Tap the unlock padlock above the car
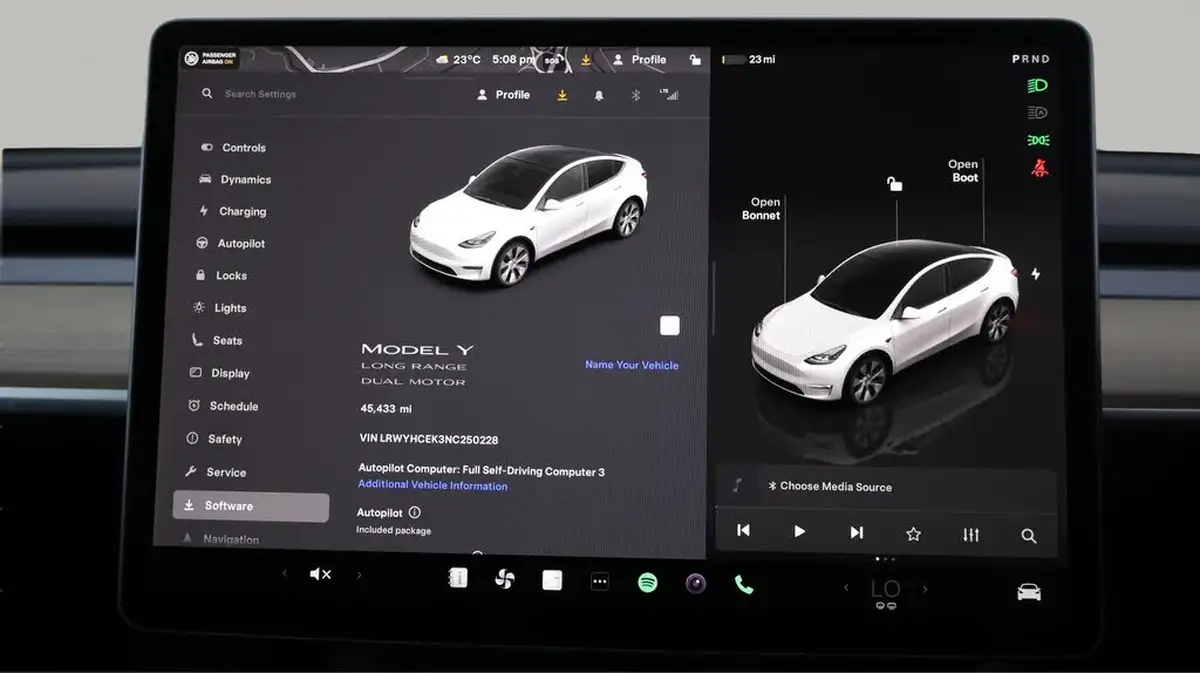This screenshot has height=673, width=1200. [x=895, y=184]
